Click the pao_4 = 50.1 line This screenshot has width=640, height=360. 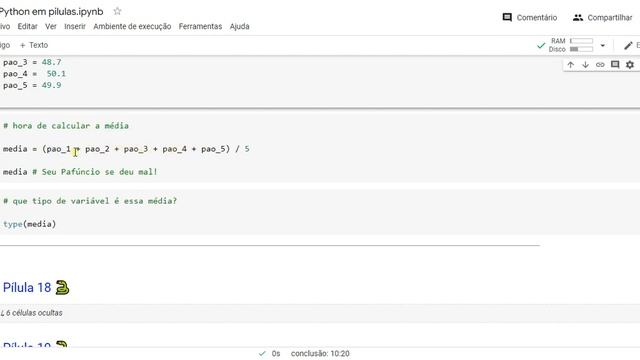click(34, 74)
